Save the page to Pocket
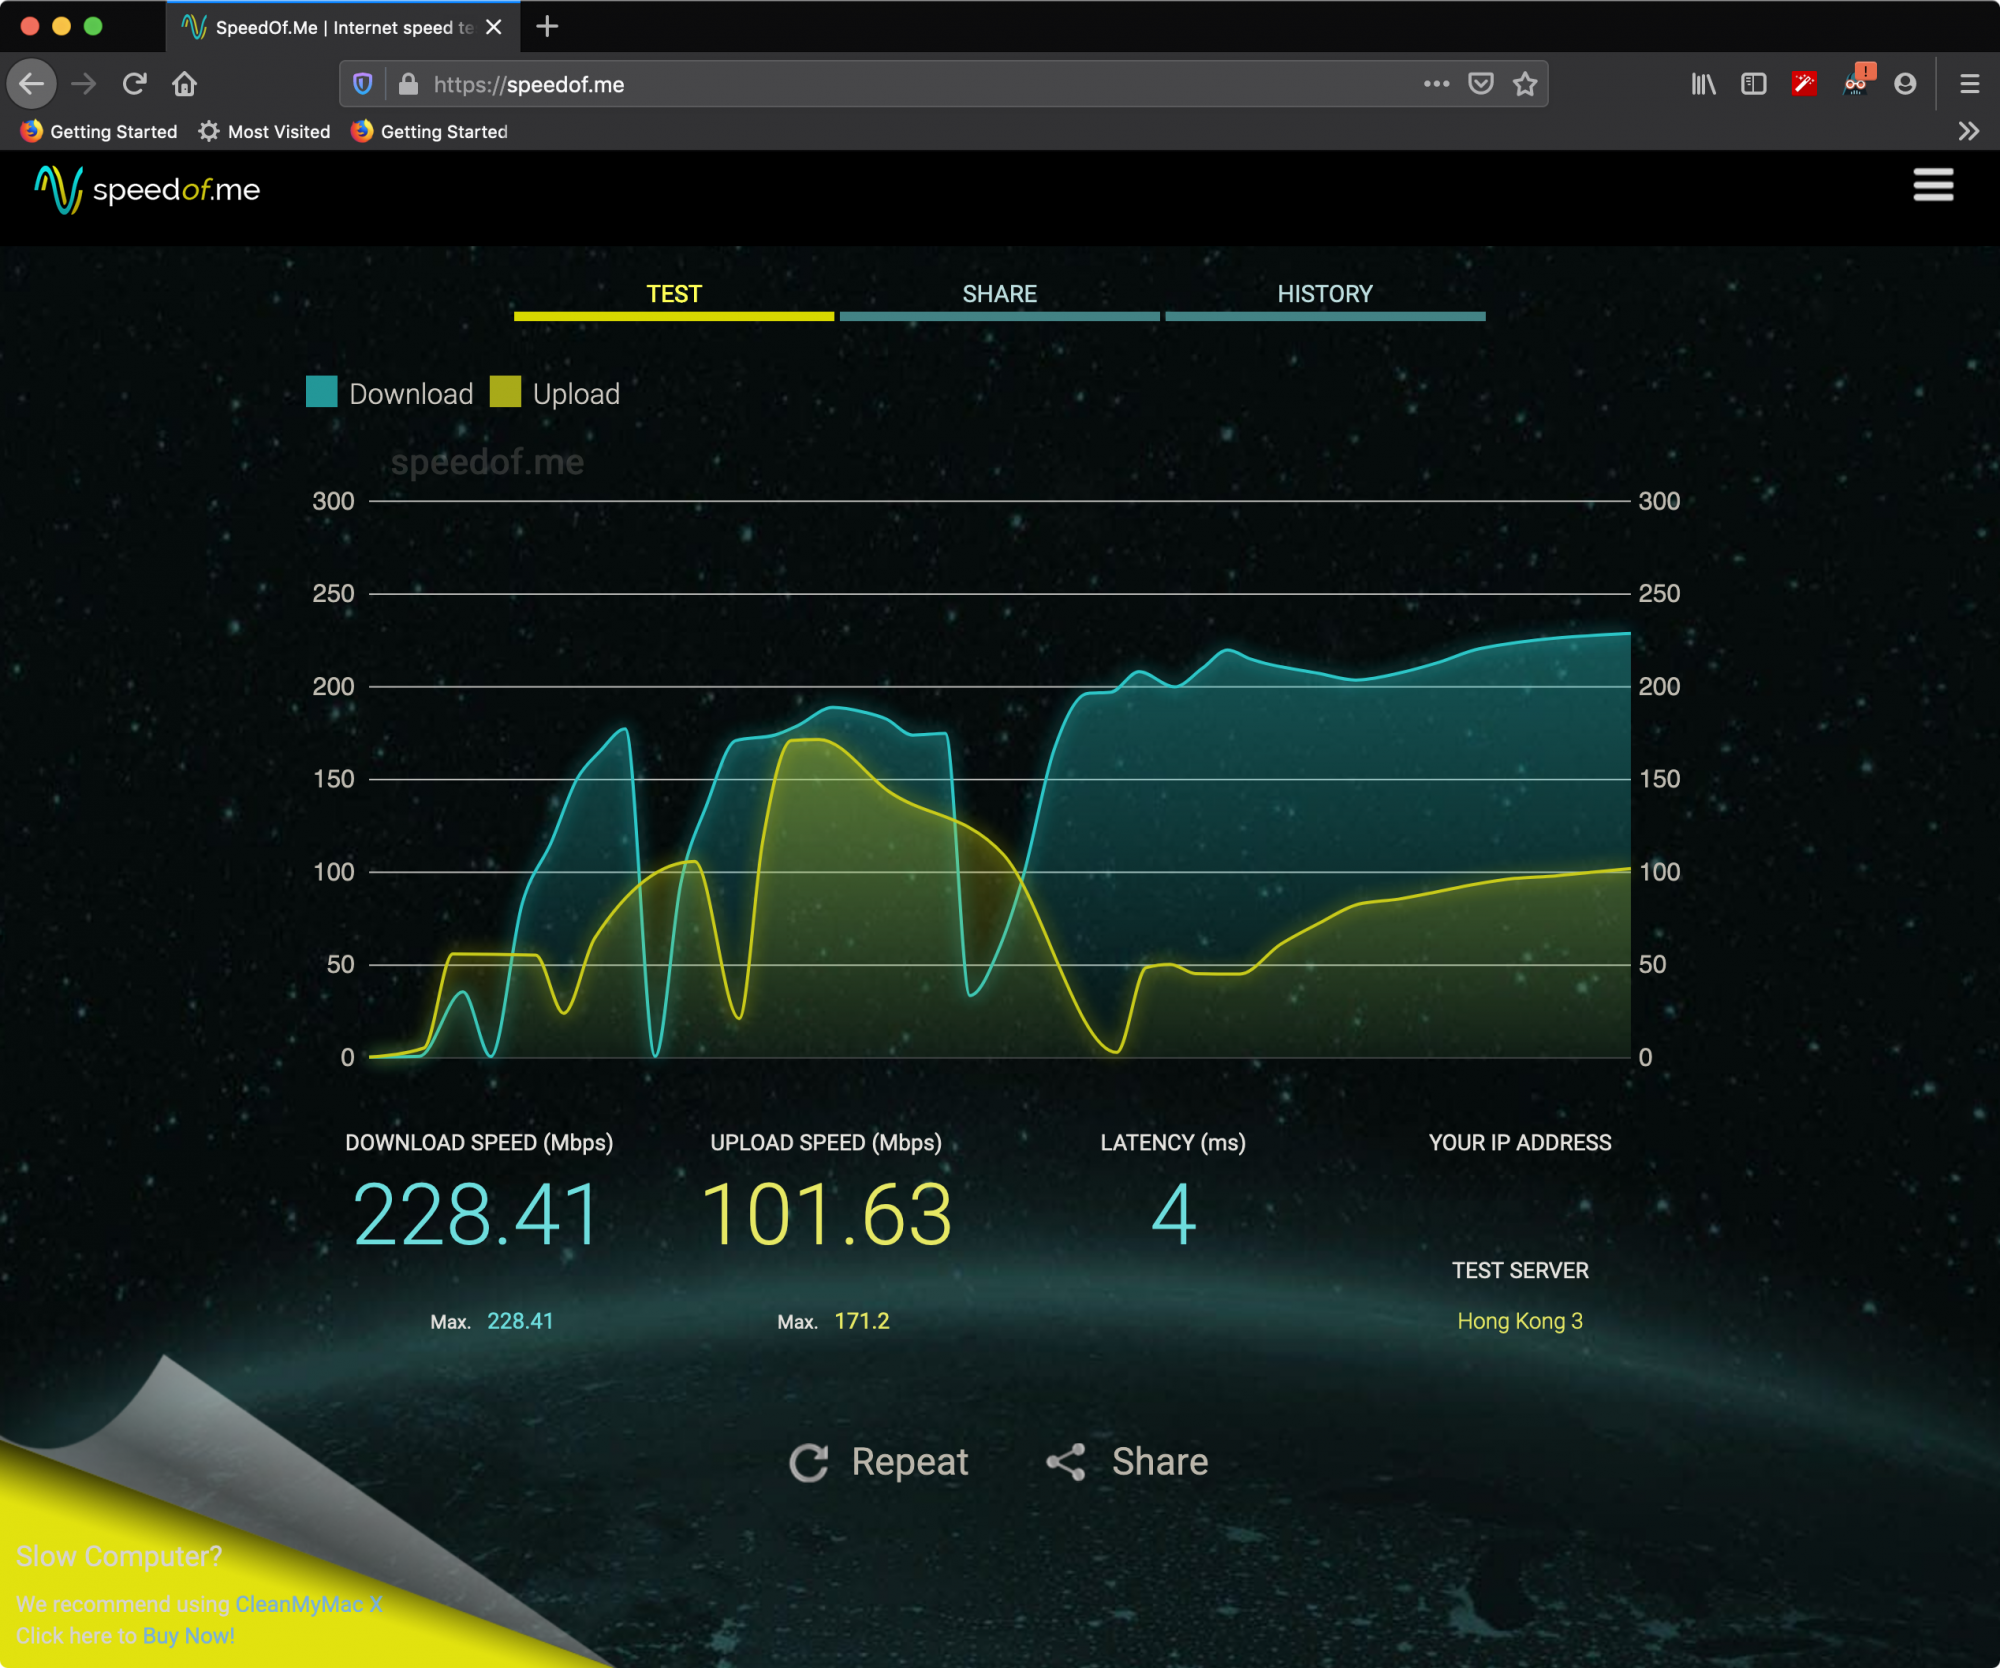The image size is (2000, 1668). click(x=1480, y=84)
